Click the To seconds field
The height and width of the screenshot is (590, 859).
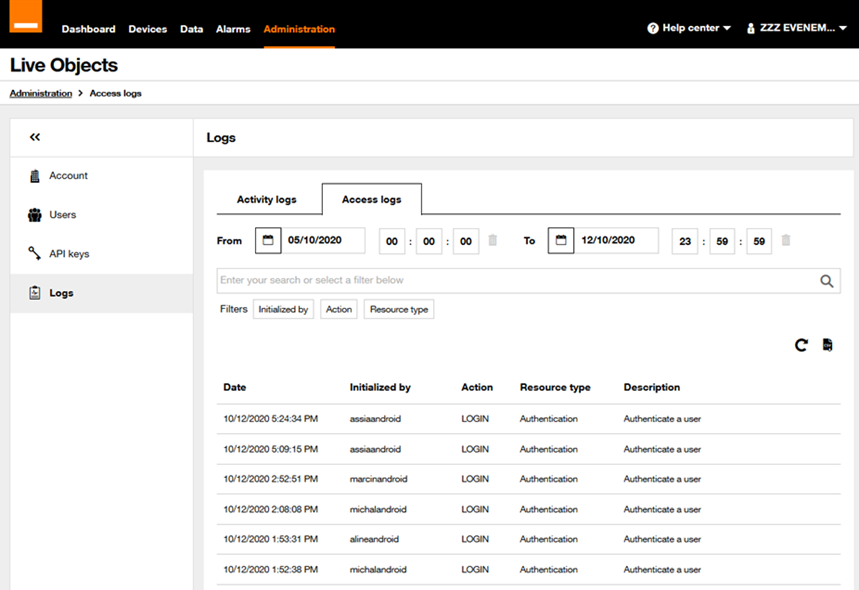click(x=759, y=241)
